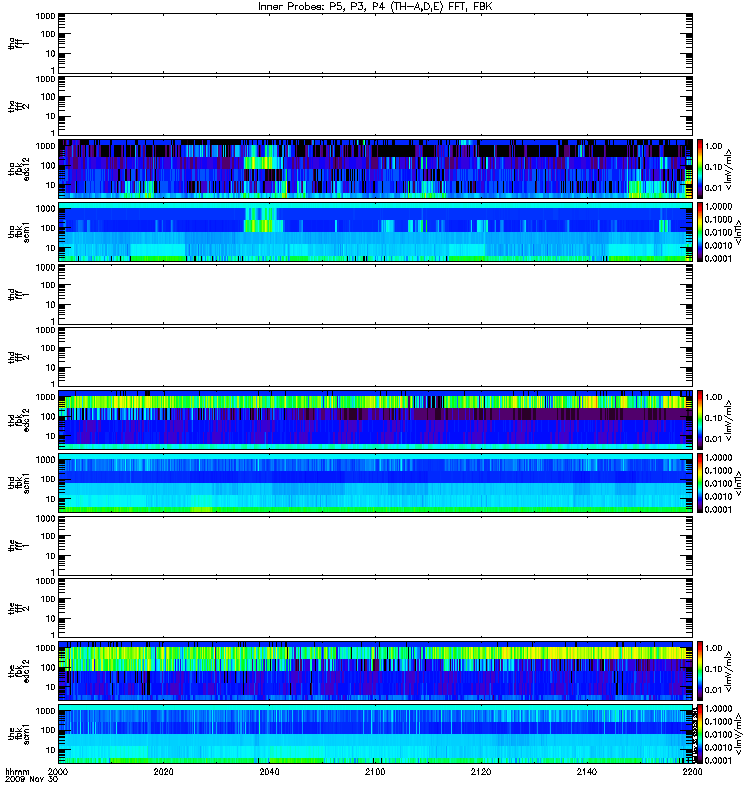Click the '<|nT|>' unit label of tha scm1
Screen dimensions: 750x800
(x=738, y=232)
